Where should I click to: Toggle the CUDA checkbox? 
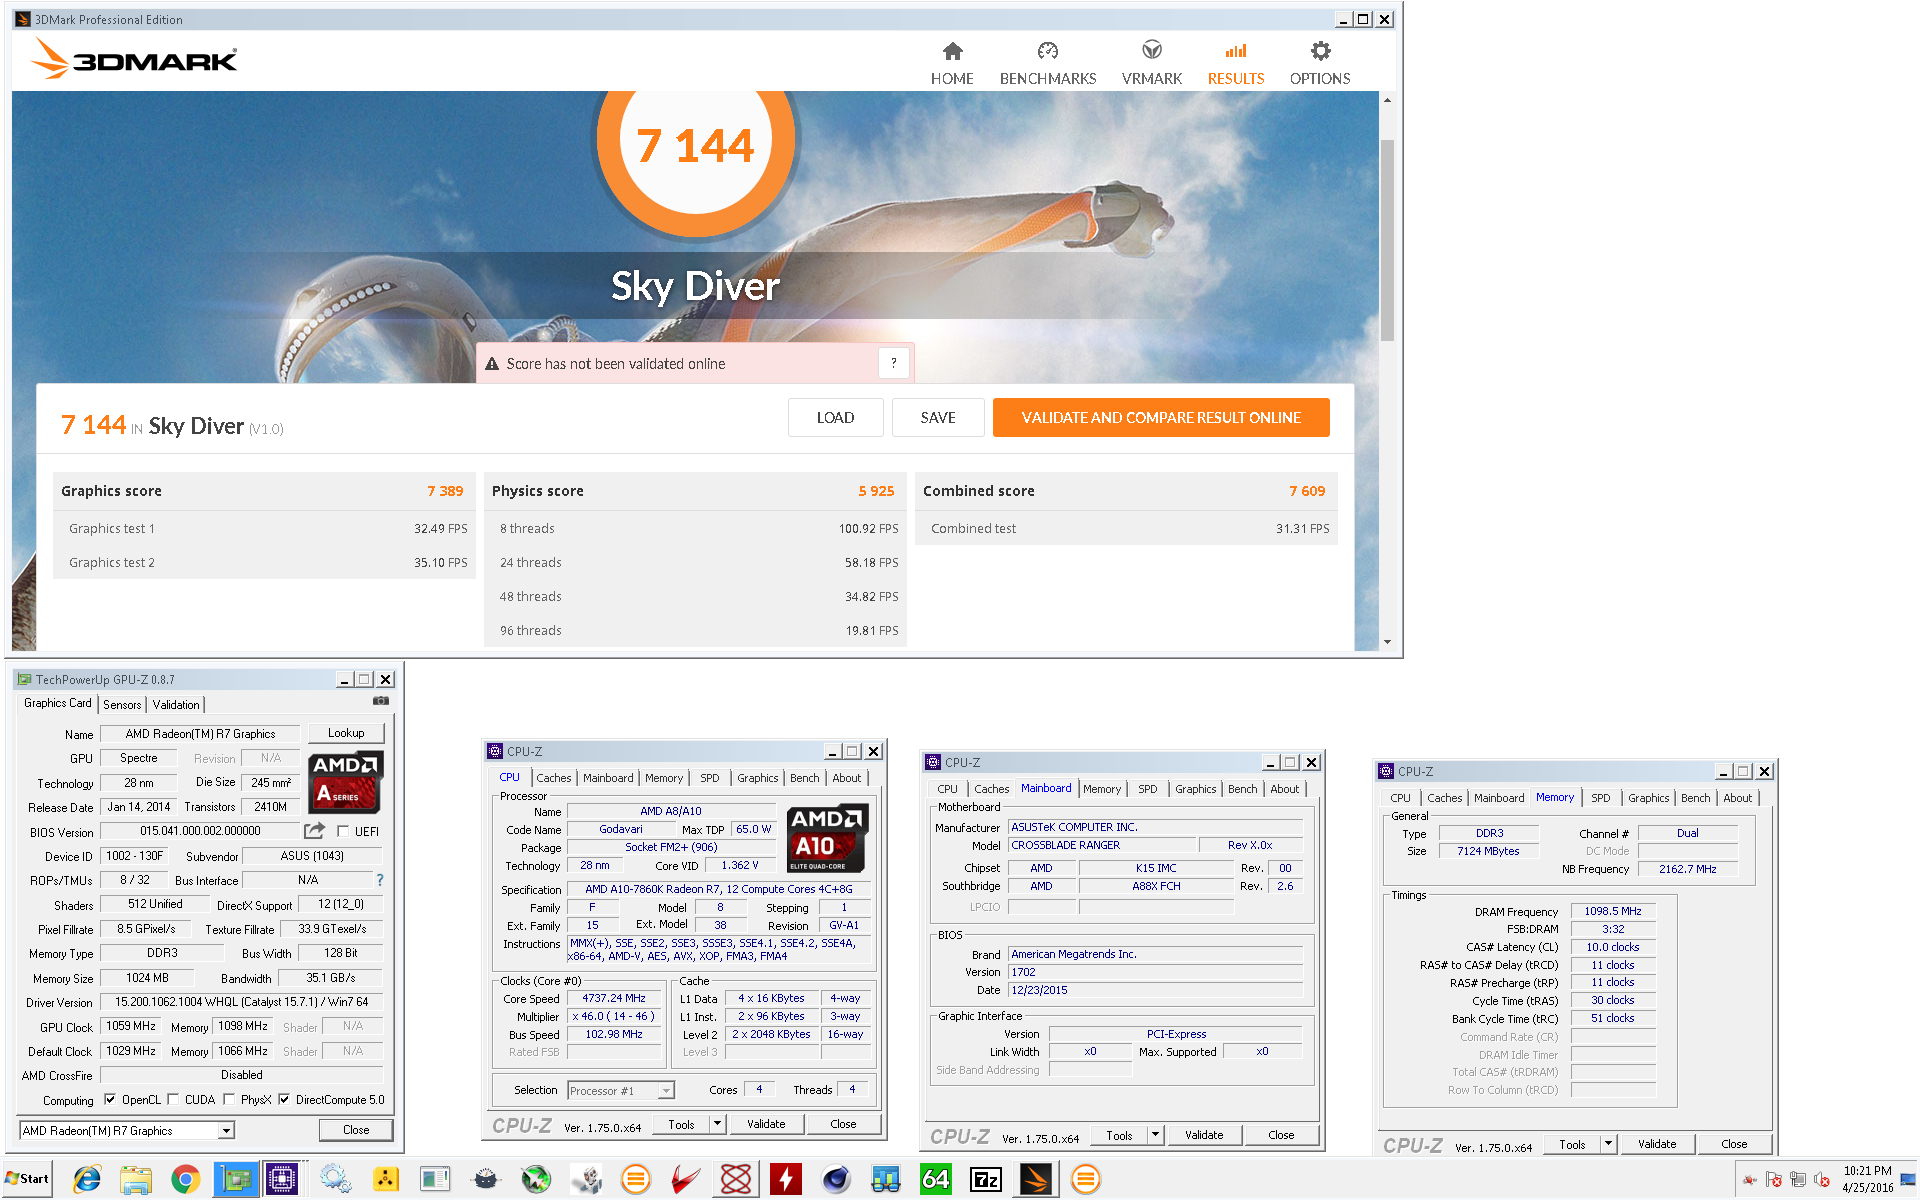pyautogui.click(x=173, y=1099)
